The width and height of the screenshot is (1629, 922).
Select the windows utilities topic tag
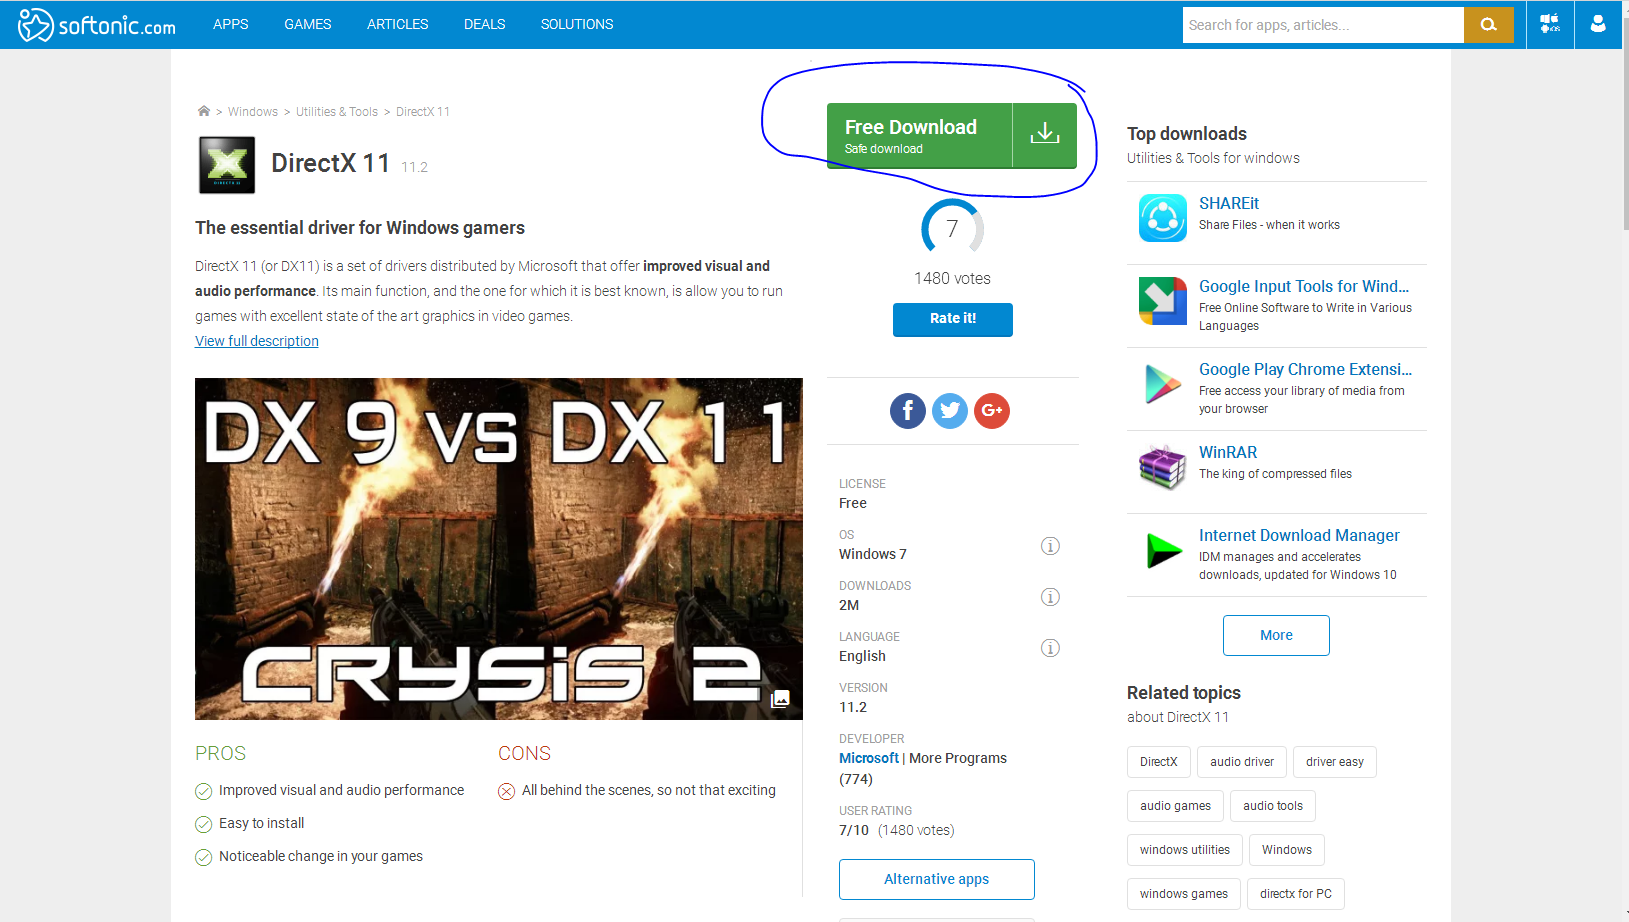[1185, 850]
